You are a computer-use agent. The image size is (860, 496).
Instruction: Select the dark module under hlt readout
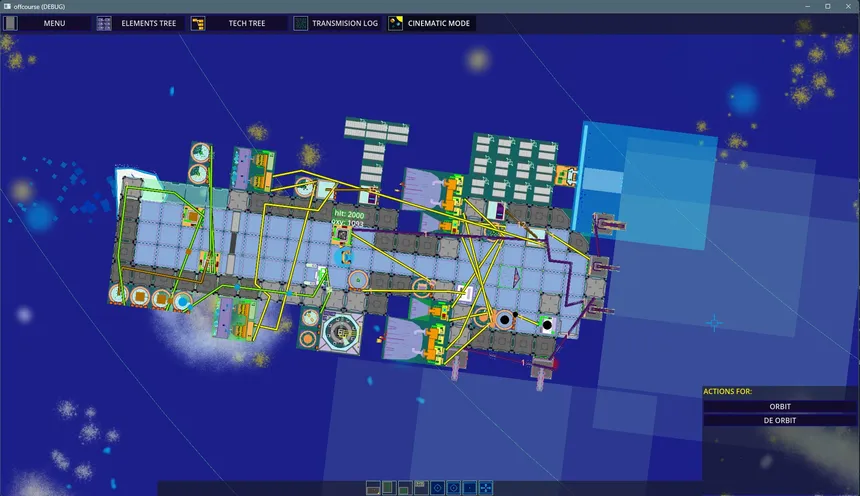(342, 235)
